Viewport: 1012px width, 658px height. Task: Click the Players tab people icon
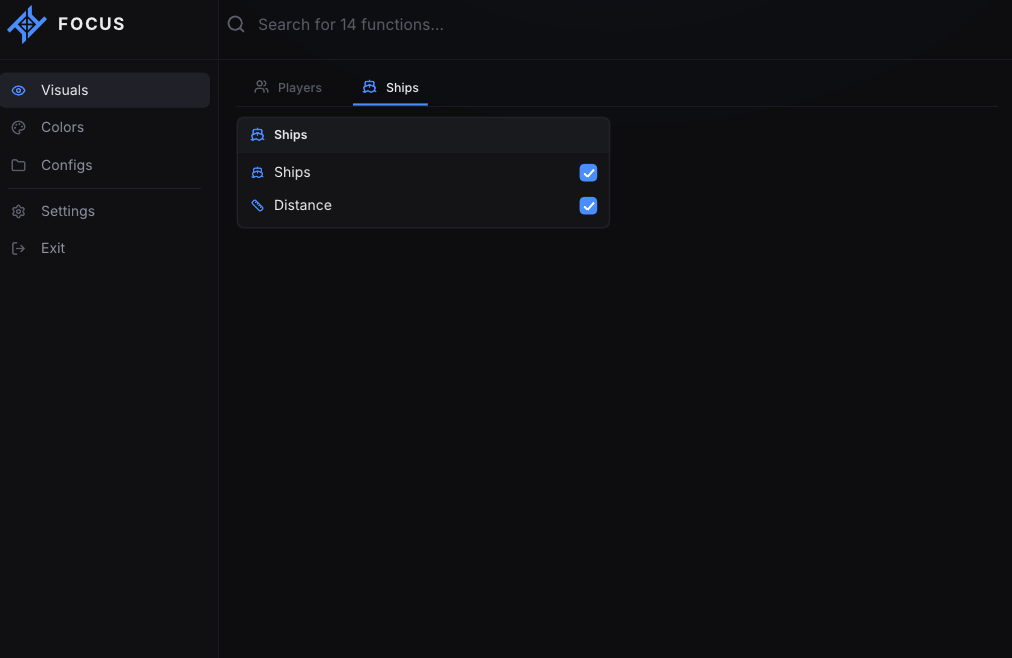click(261, 86)
